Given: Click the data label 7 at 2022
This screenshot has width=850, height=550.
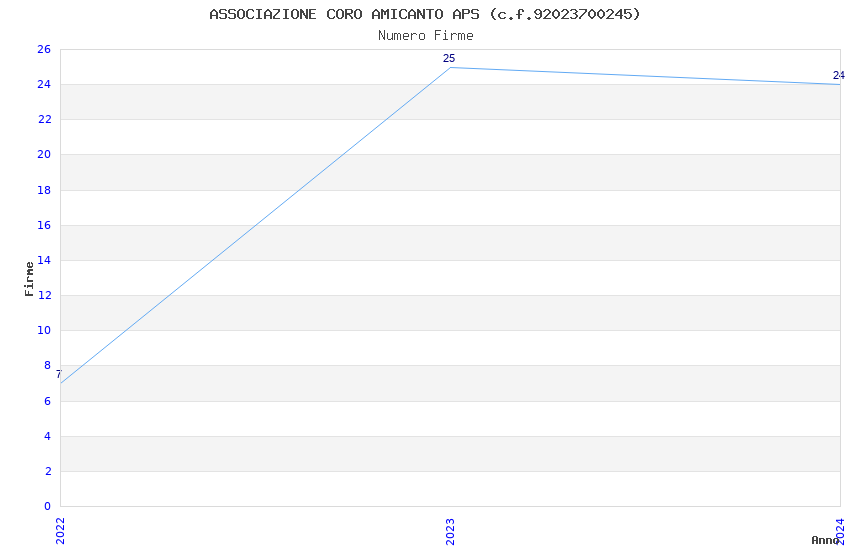Looking at the screenshot, I should [59, 374].
